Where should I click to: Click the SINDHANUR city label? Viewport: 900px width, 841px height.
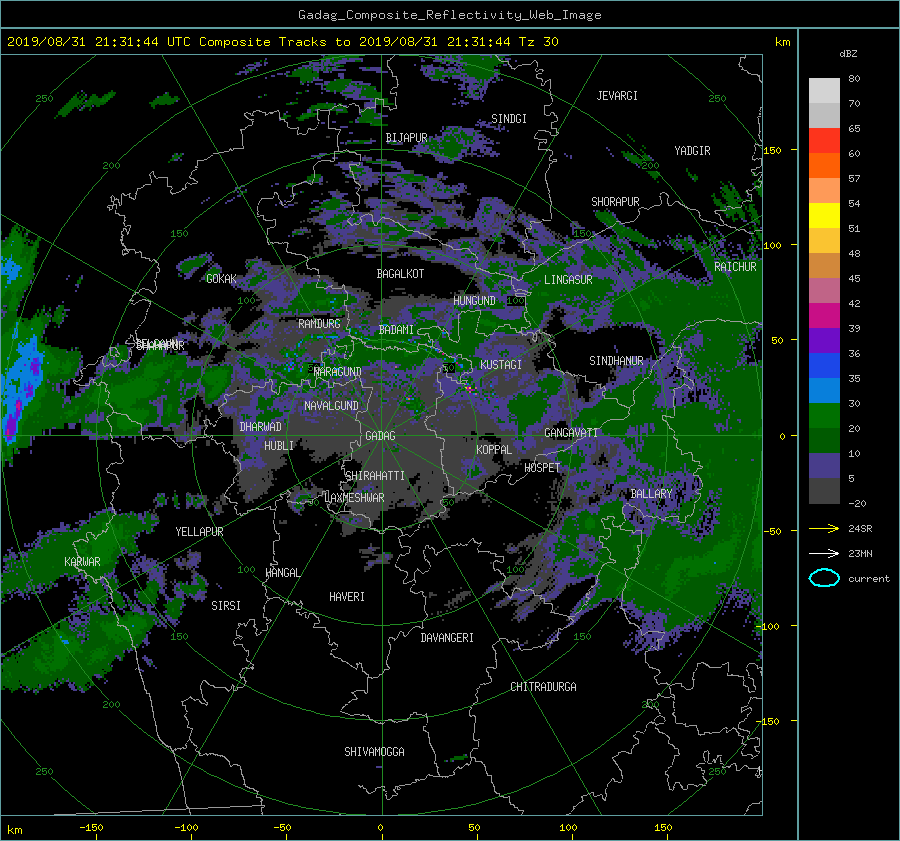[x=616, y=361]
